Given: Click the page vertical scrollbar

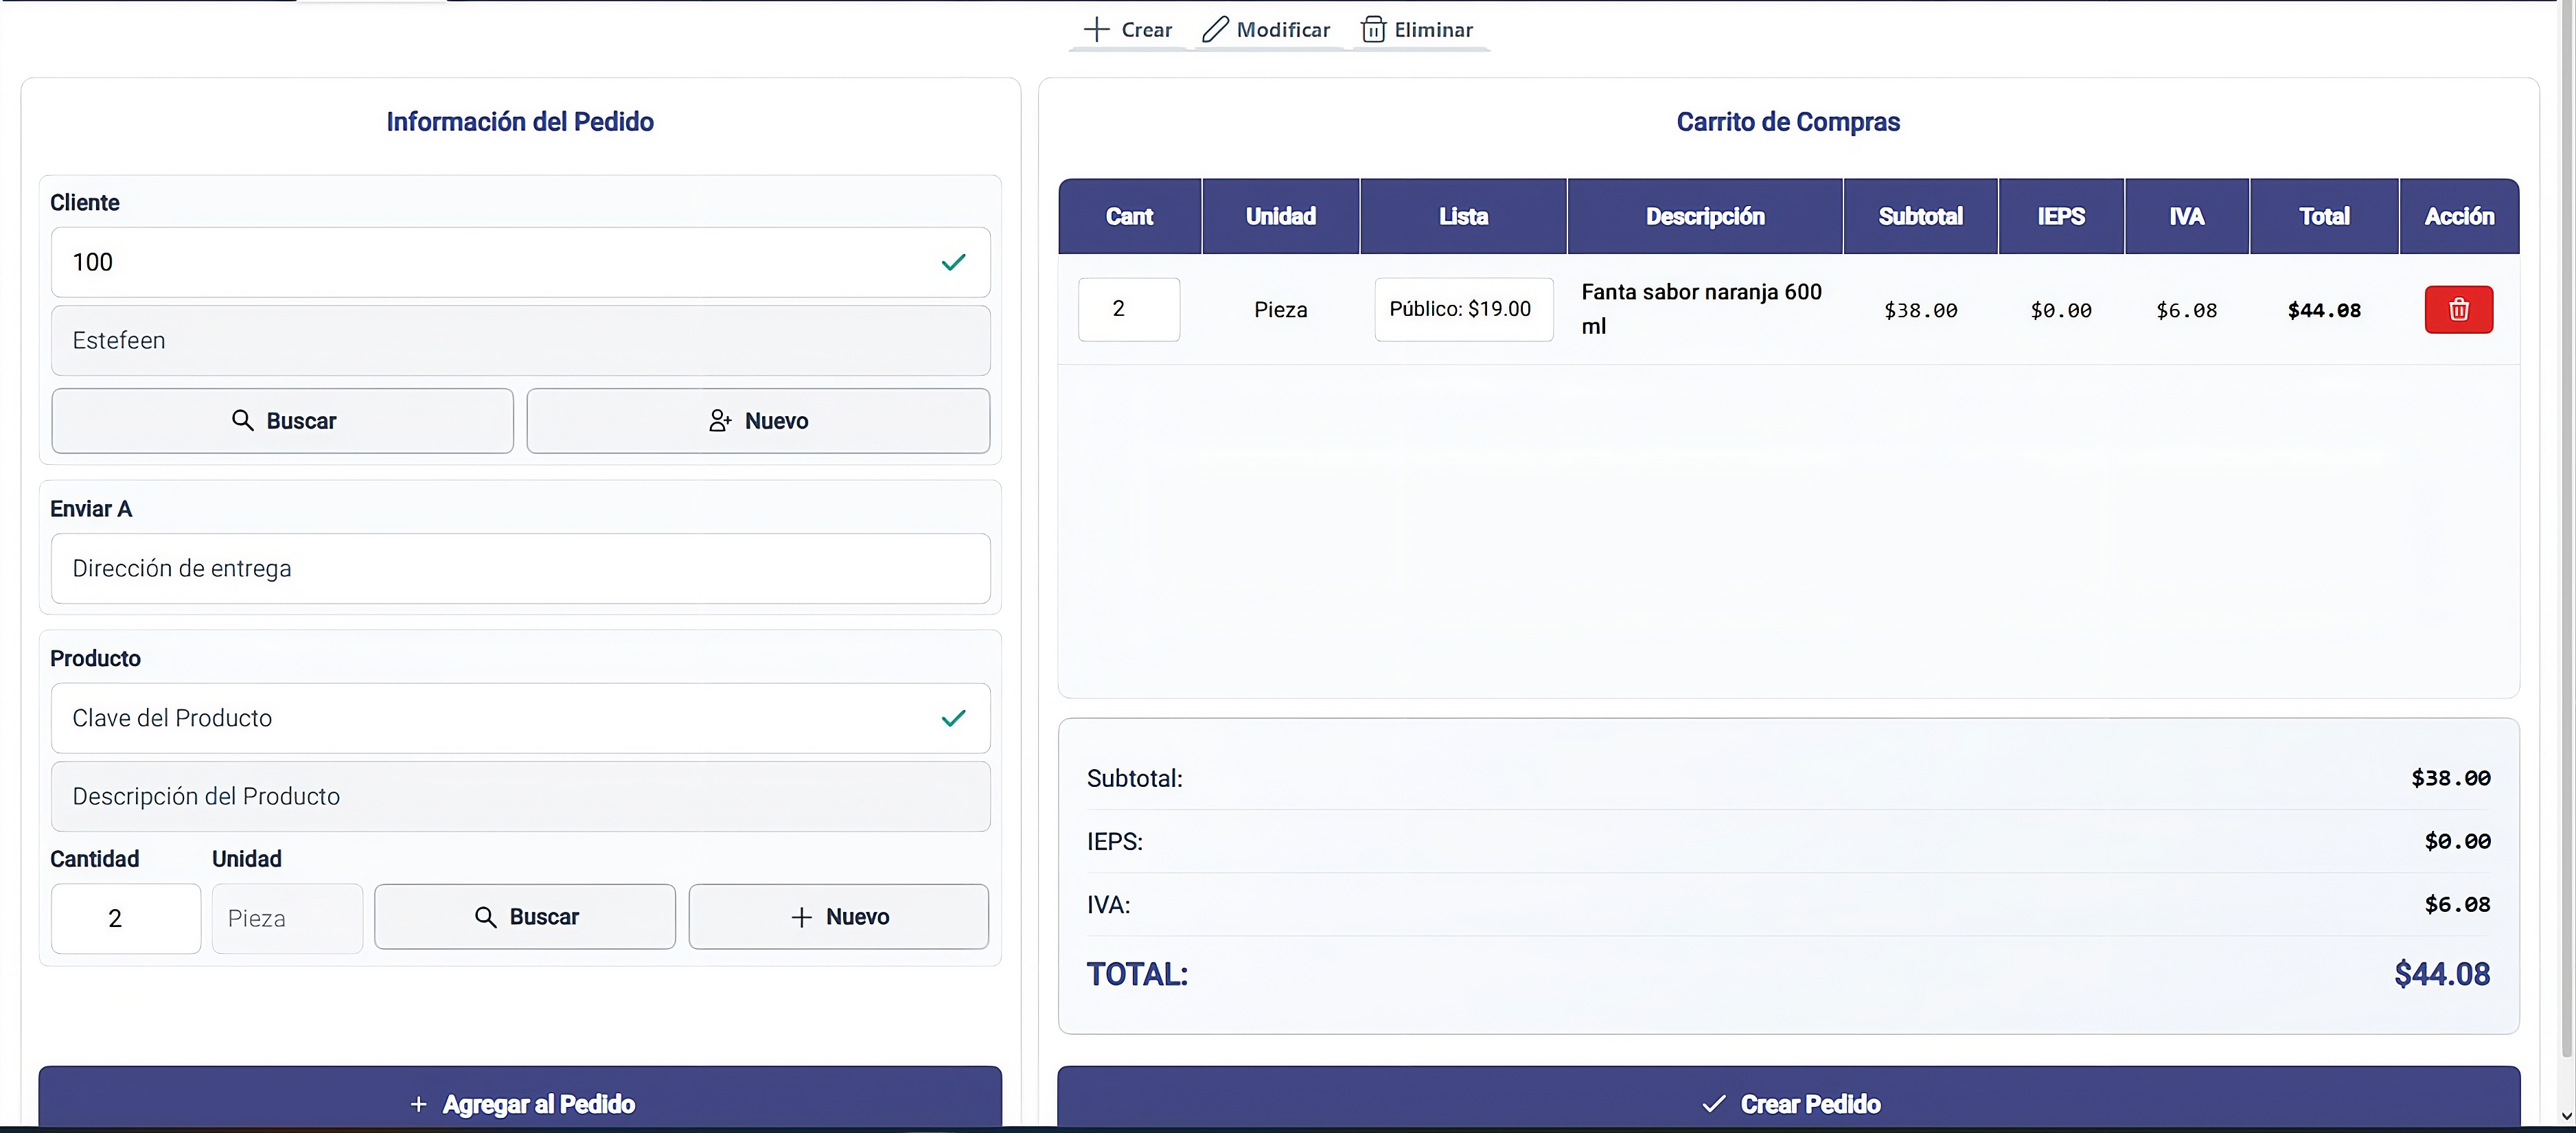Looking at the screenshot, I should click(x=2566, y=530).
